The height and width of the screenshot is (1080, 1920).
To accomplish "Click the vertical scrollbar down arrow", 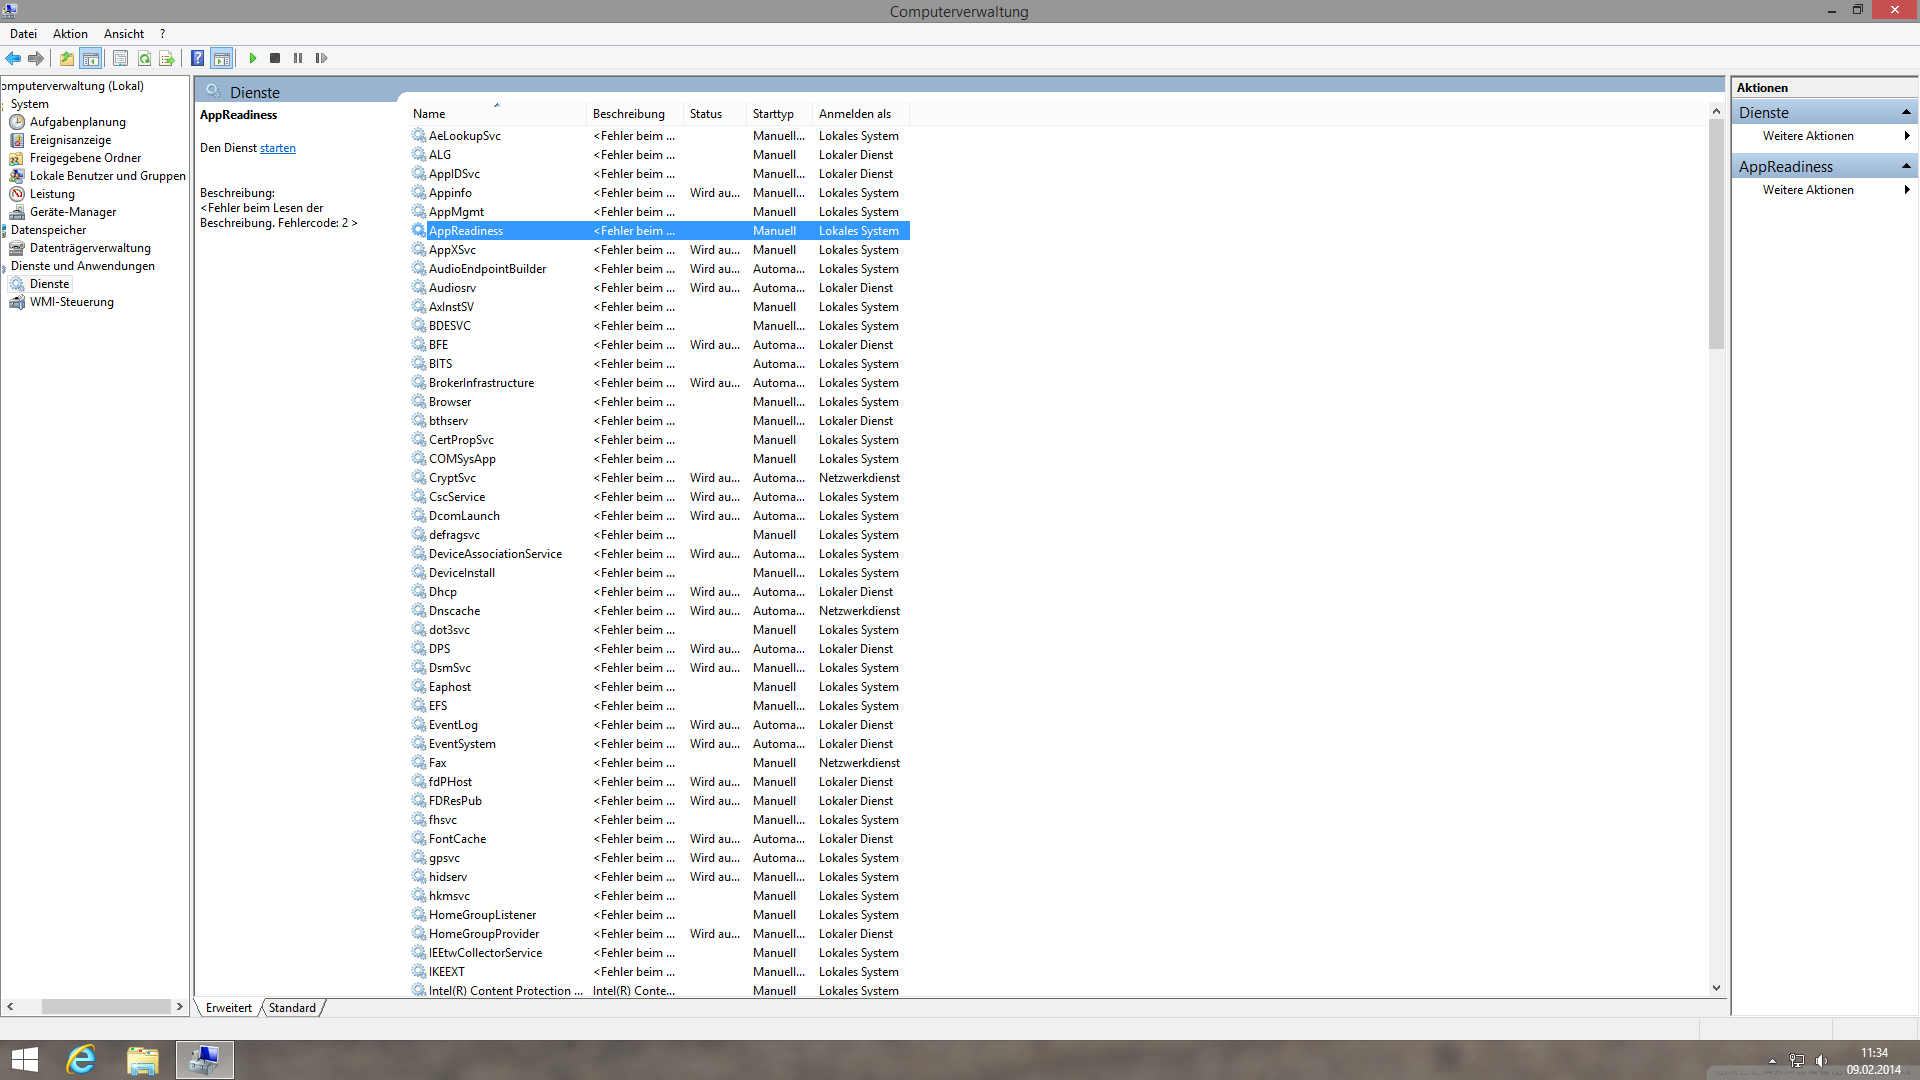I will (1716, 988).
